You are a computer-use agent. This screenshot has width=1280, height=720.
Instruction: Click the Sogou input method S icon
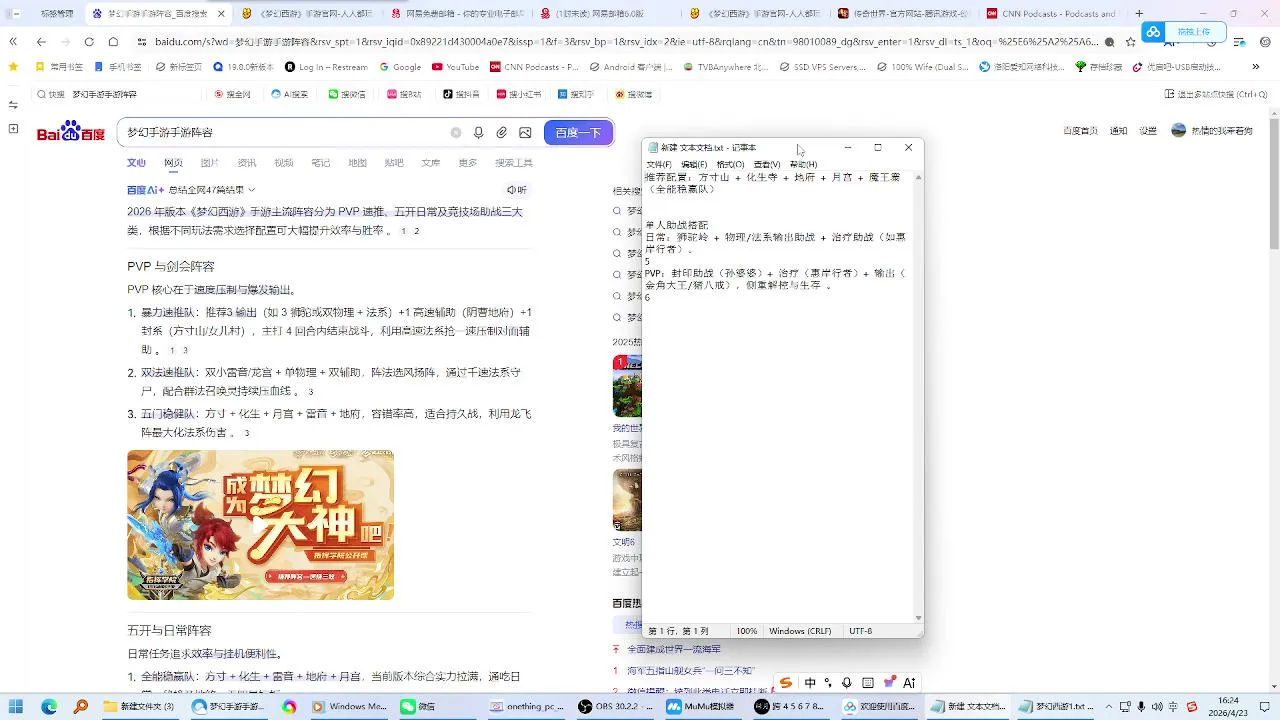point(786,683)
